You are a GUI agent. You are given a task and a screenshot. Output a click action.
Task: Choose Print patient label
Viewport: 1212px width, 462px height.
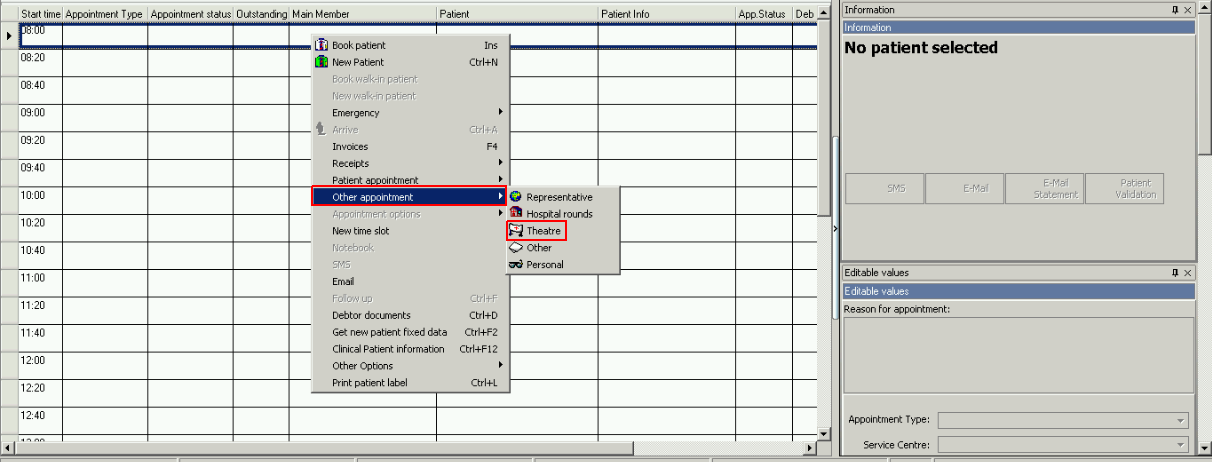click(x=411, y=383)
